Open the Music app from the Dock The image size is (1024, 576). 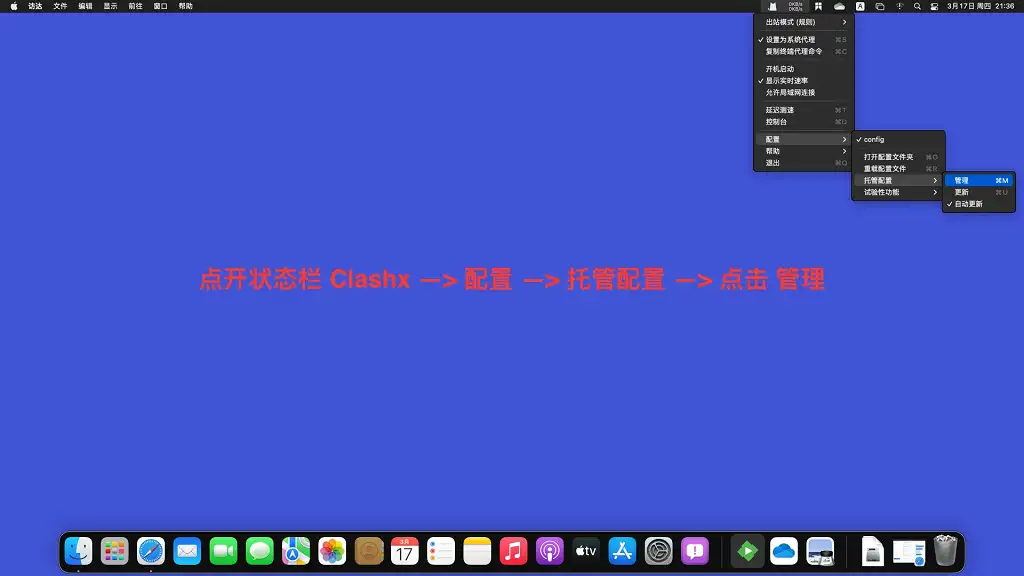(x=513, y=550)
